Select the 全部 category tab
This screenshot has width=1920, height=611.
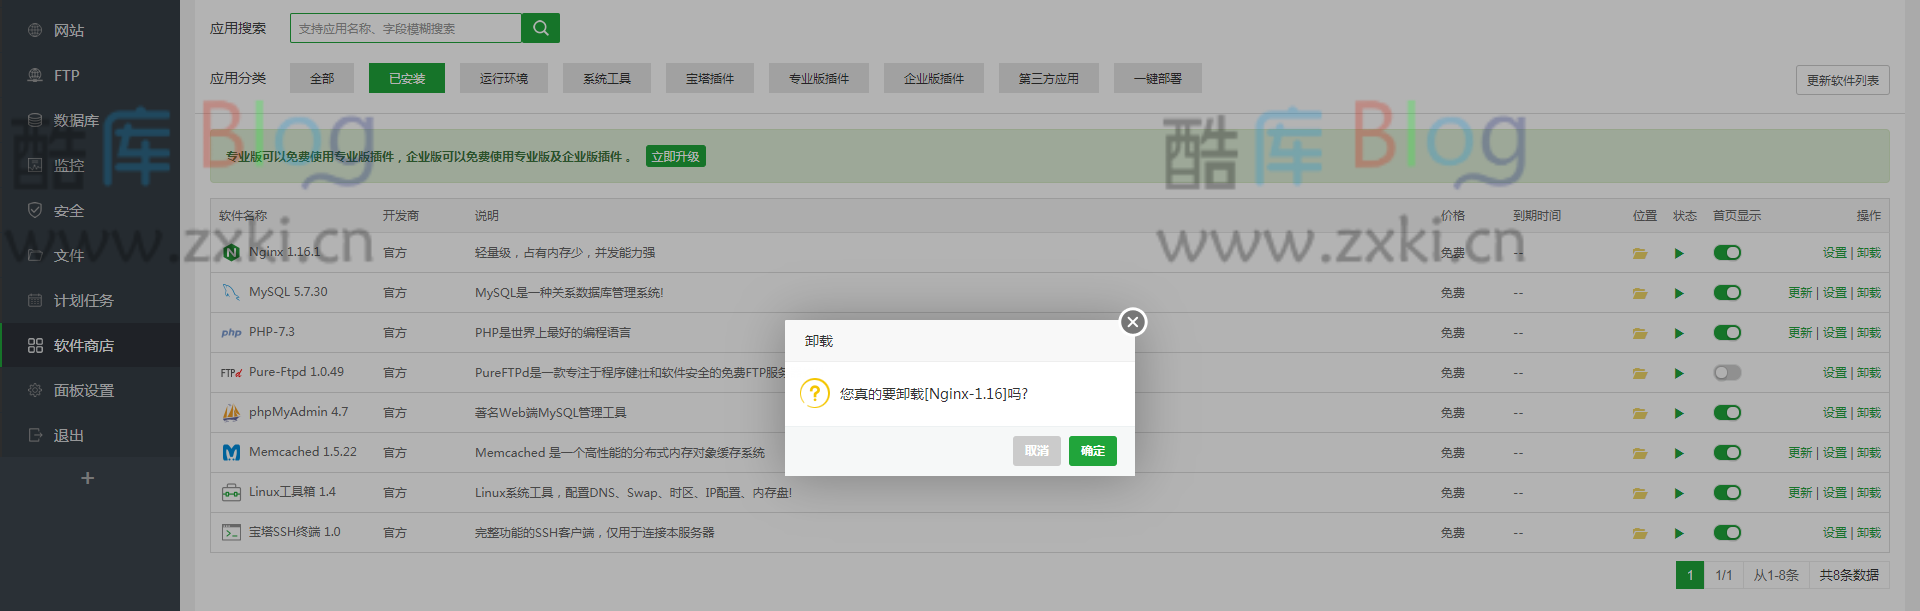pos(322,78)
